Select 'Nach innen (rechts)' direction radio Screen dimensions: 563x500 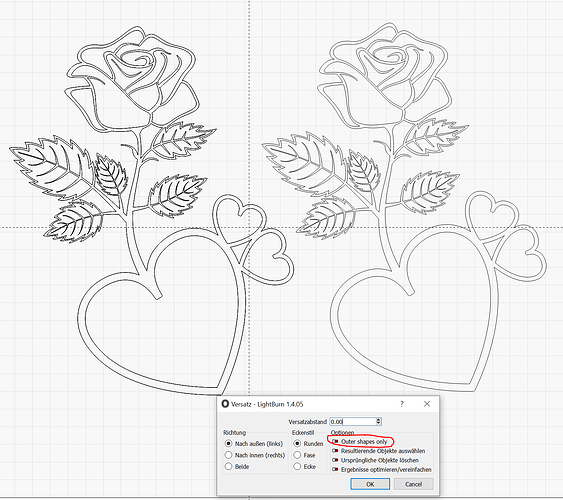[229, 455]
